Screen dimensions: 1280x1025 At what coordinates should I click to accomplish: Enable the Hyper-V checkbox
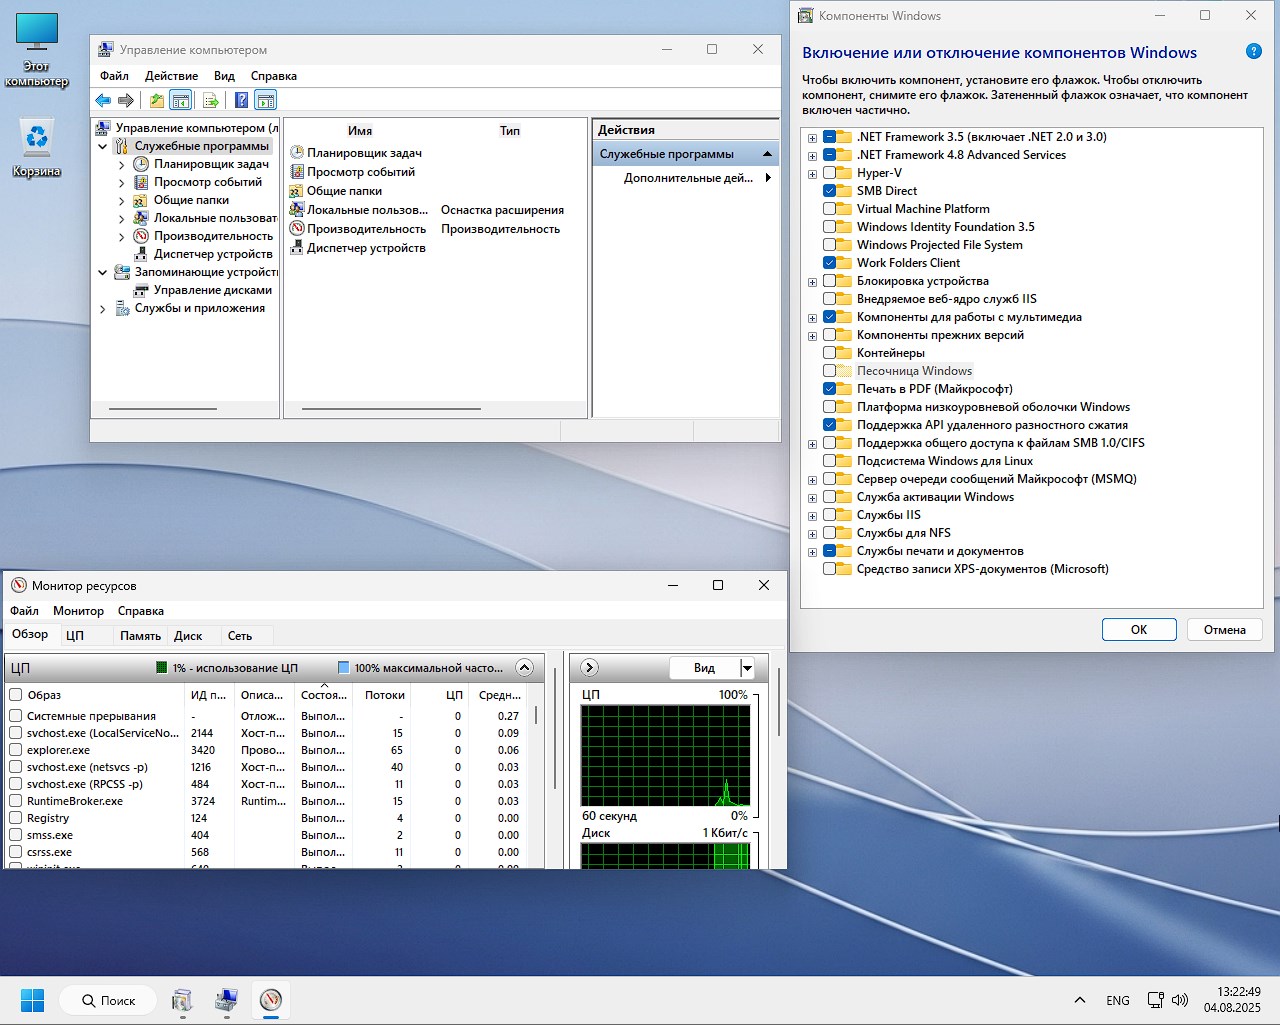point(830,173)
